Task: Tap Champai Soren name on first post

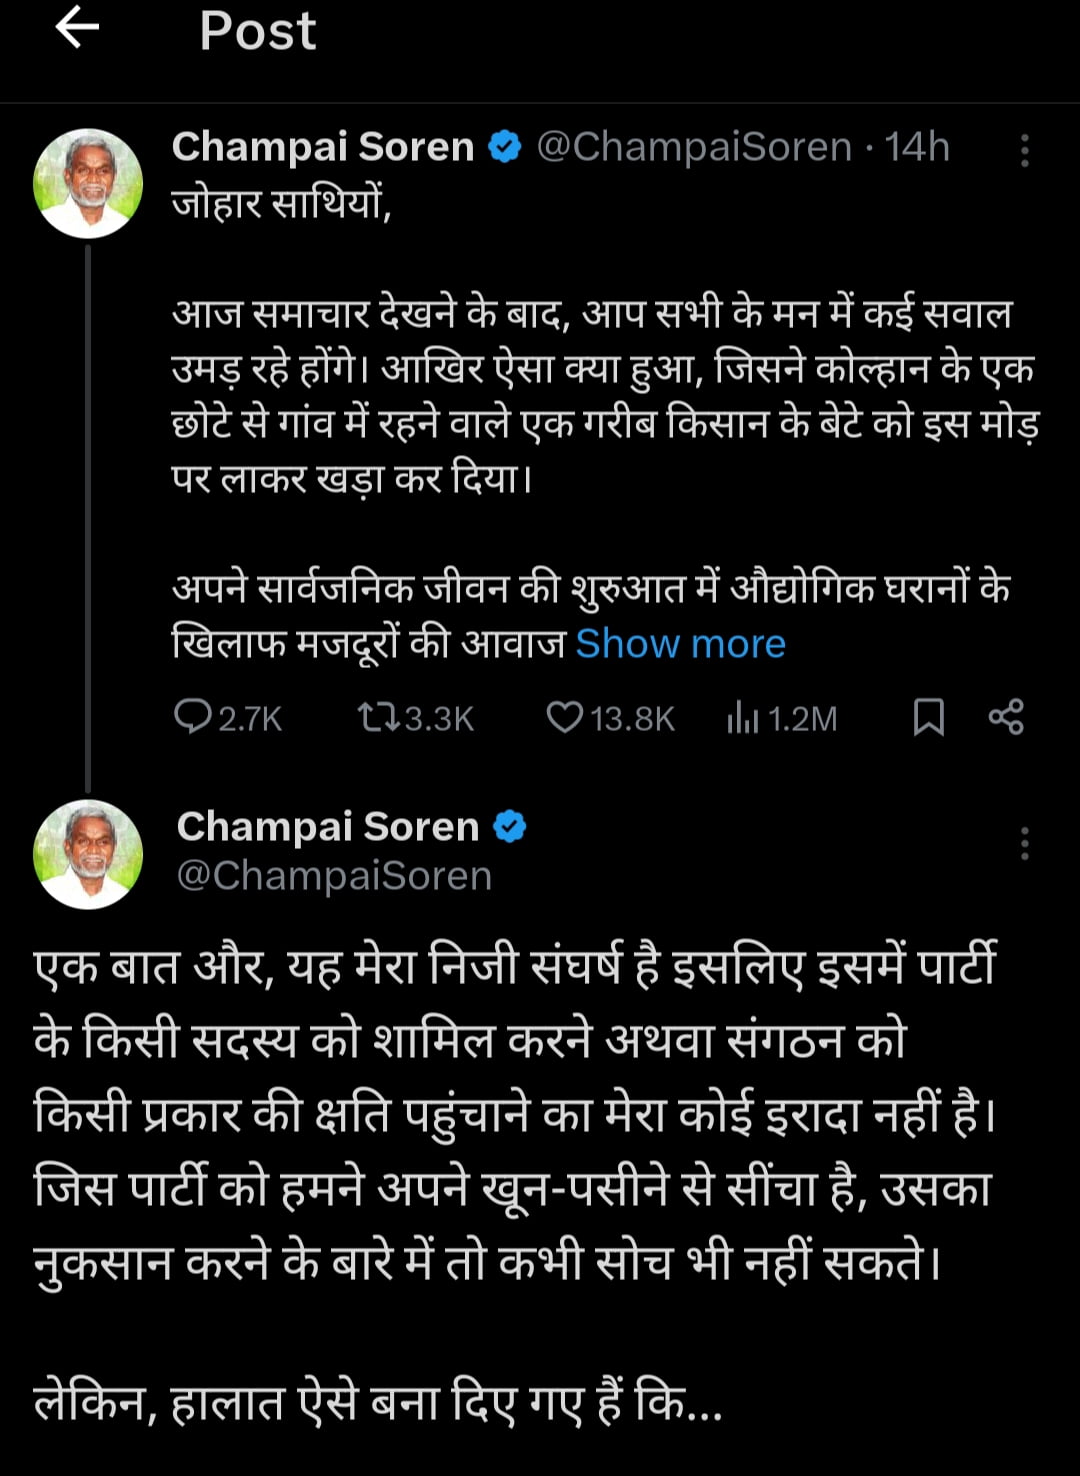Action: [x=322, y=147]
